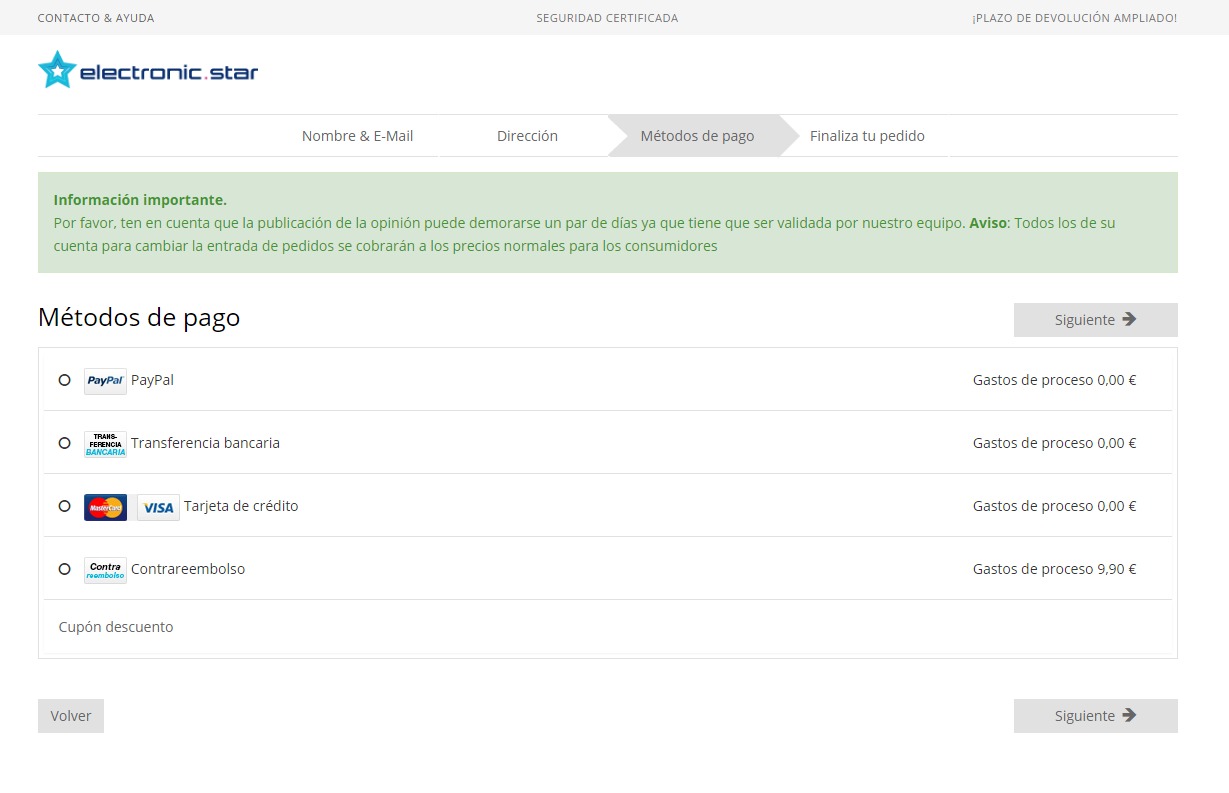The height and width of the screenshot is (793, 1229).
Task: Click the electronic.star logo
Action: 148,70
